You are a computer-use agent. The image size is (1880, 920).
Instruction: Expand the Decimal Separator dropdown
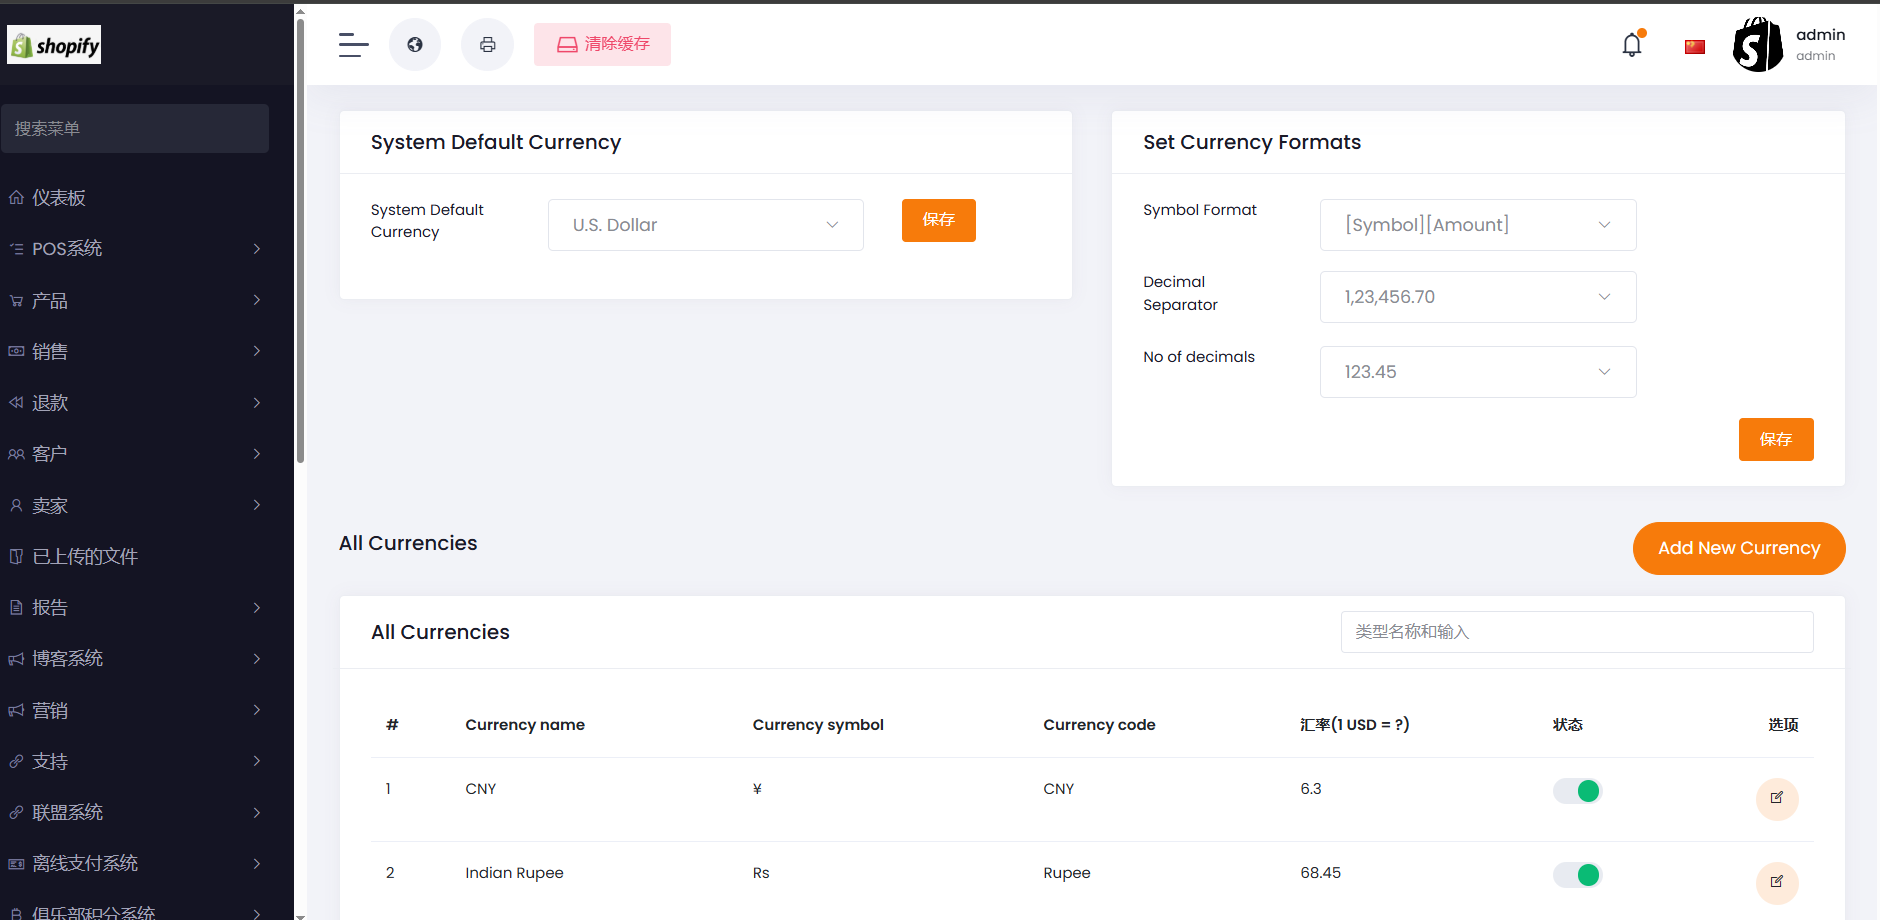coord(1477,297)
